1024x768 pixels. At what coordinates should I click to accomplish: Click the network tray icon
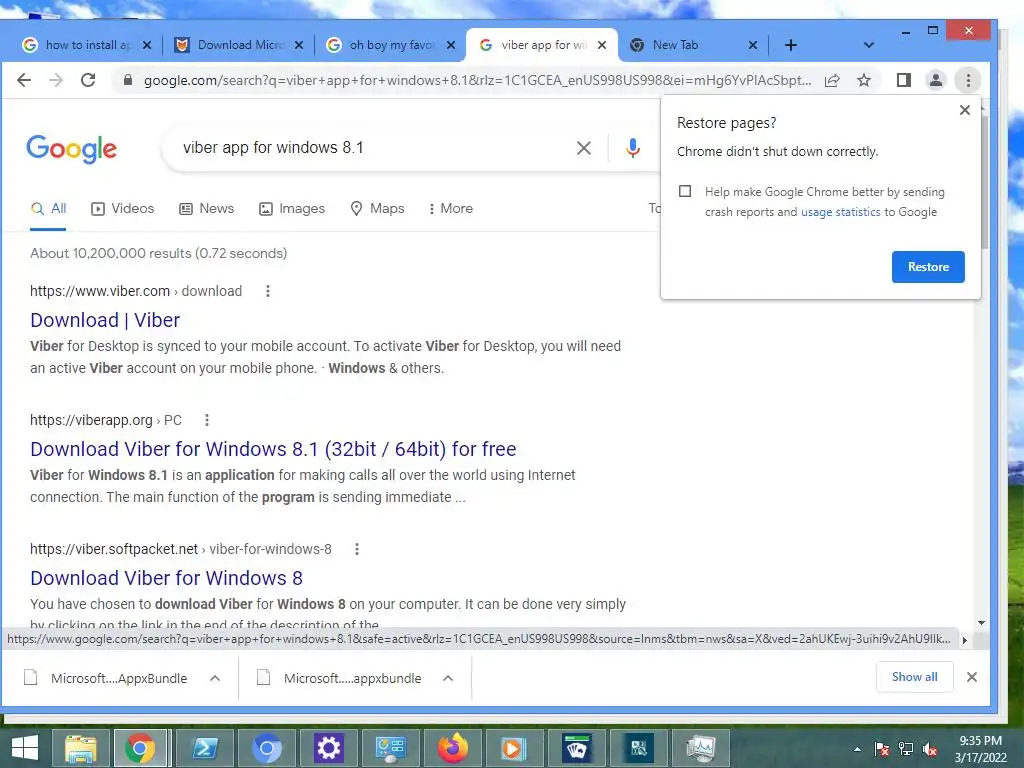coord(906,749)
